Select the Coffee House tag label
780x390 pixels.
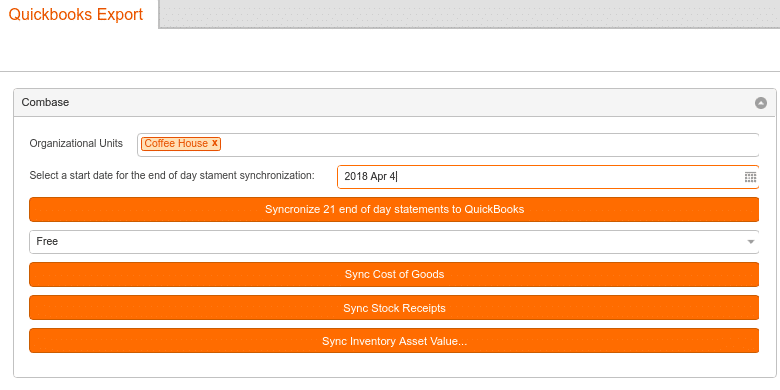point(176,143)
